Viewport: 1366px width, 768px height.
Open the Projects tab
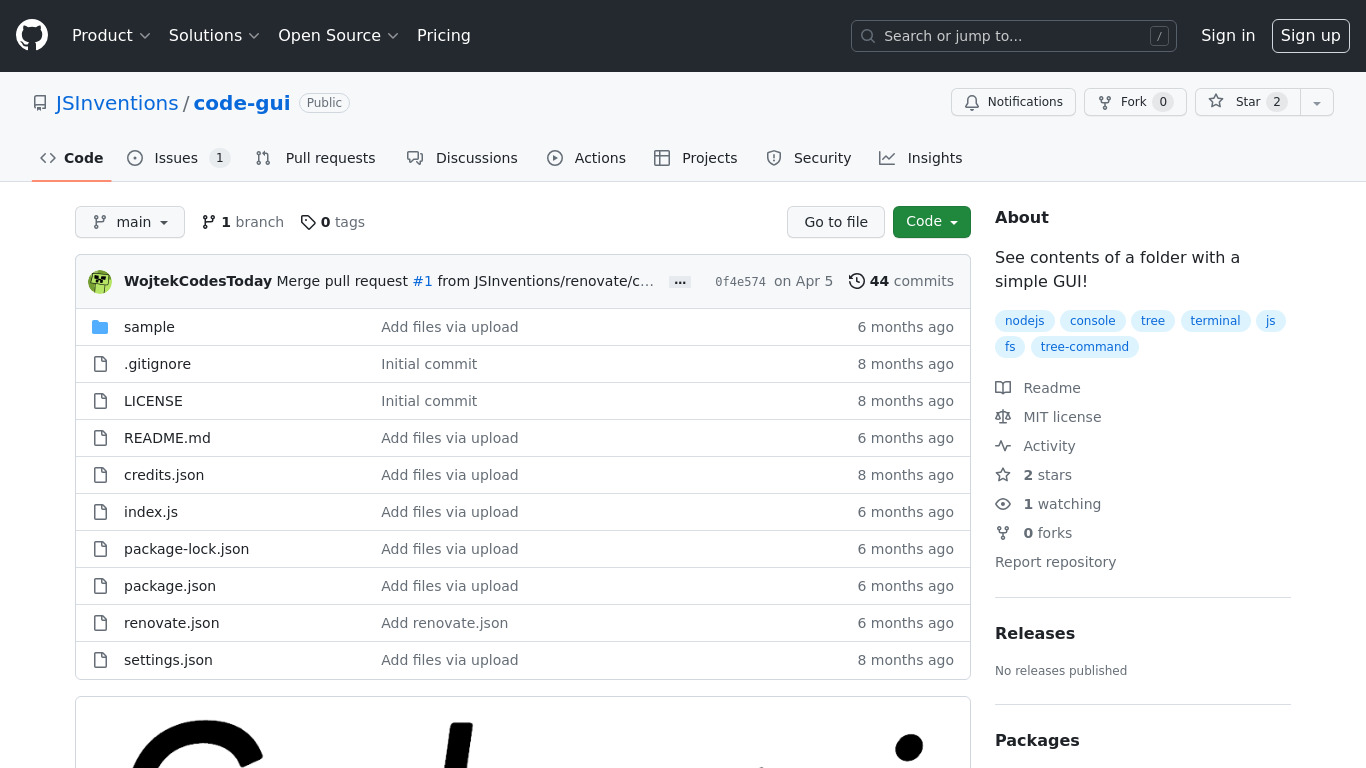696,158
